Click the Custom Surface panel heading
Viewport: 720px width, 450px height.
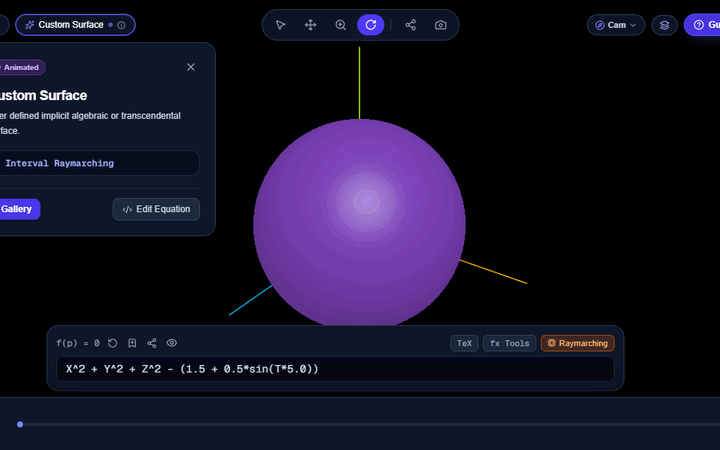[43, 96]
